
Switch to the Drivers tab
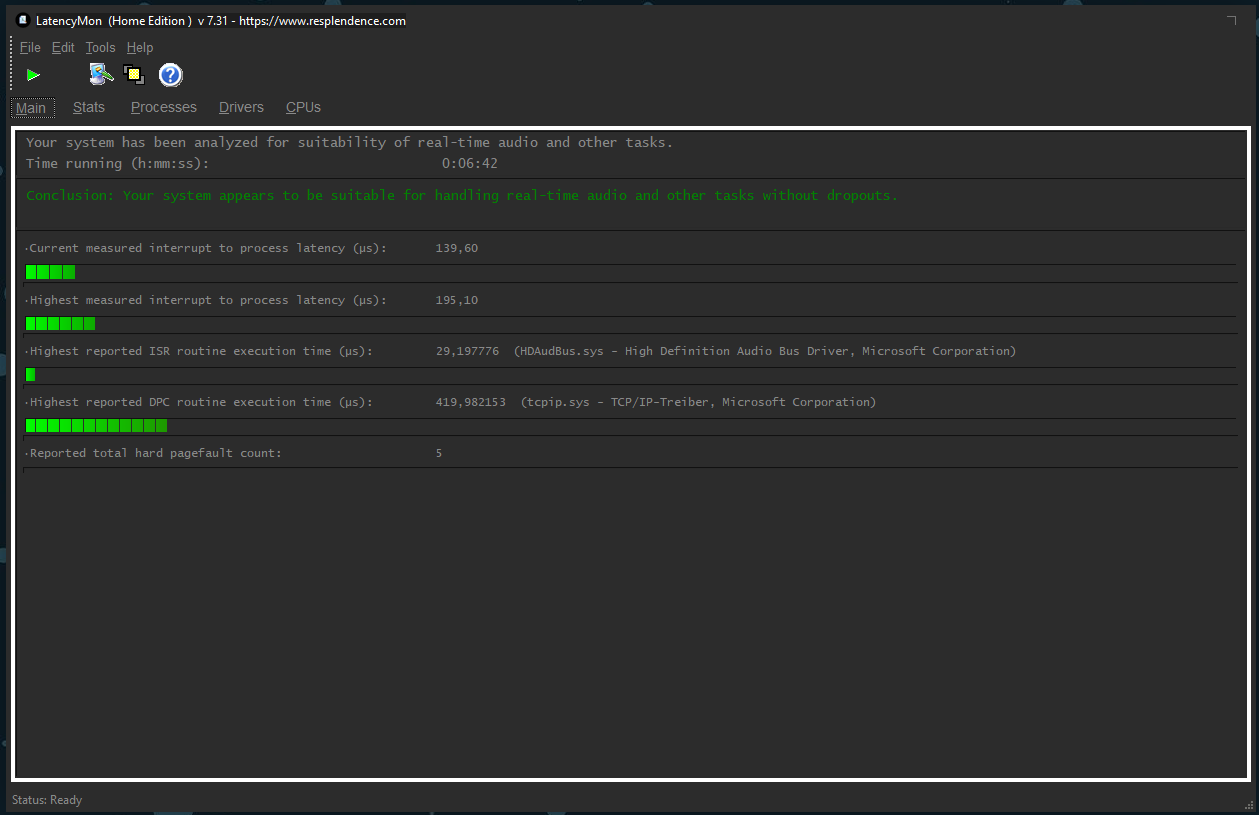[x=241, y=107]
